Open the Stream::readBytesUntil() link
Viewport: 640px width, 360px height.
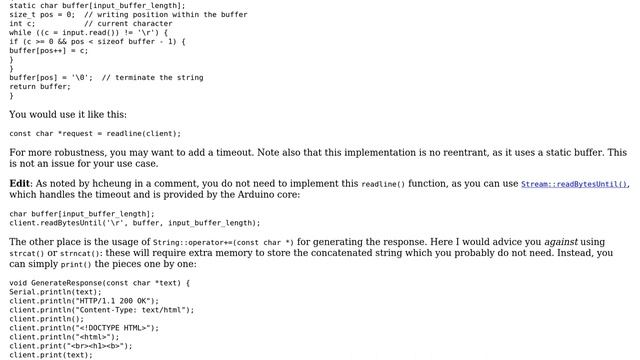(574, 184)
